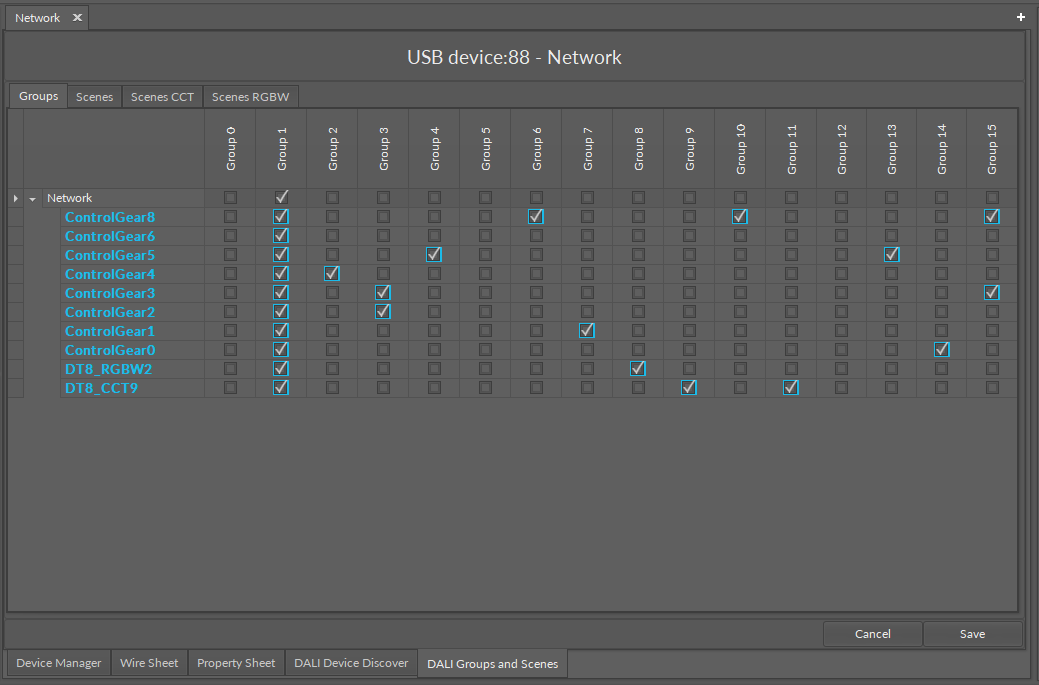The height and width of the screenshot is (685, 1039).
Task: Select DALI Groups and Scenes view
Action: click(x=492, y=664)
